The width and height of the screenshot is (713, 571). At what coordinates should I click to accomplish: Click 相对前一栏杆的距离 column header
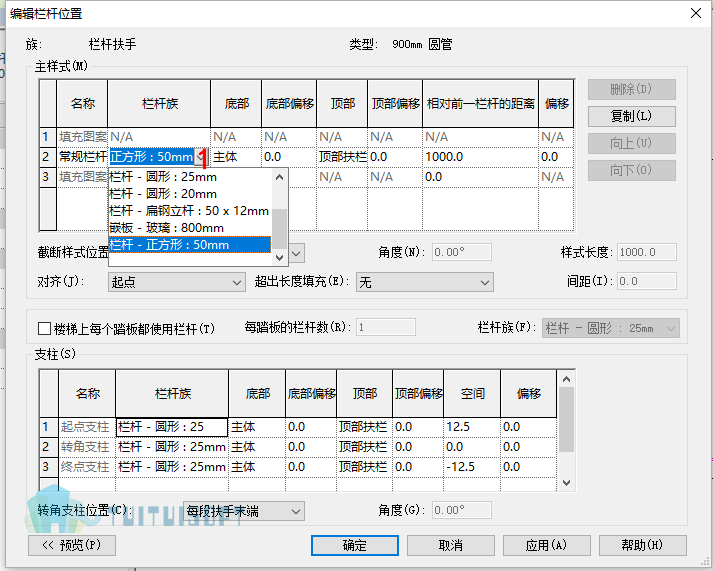(480, 104)
